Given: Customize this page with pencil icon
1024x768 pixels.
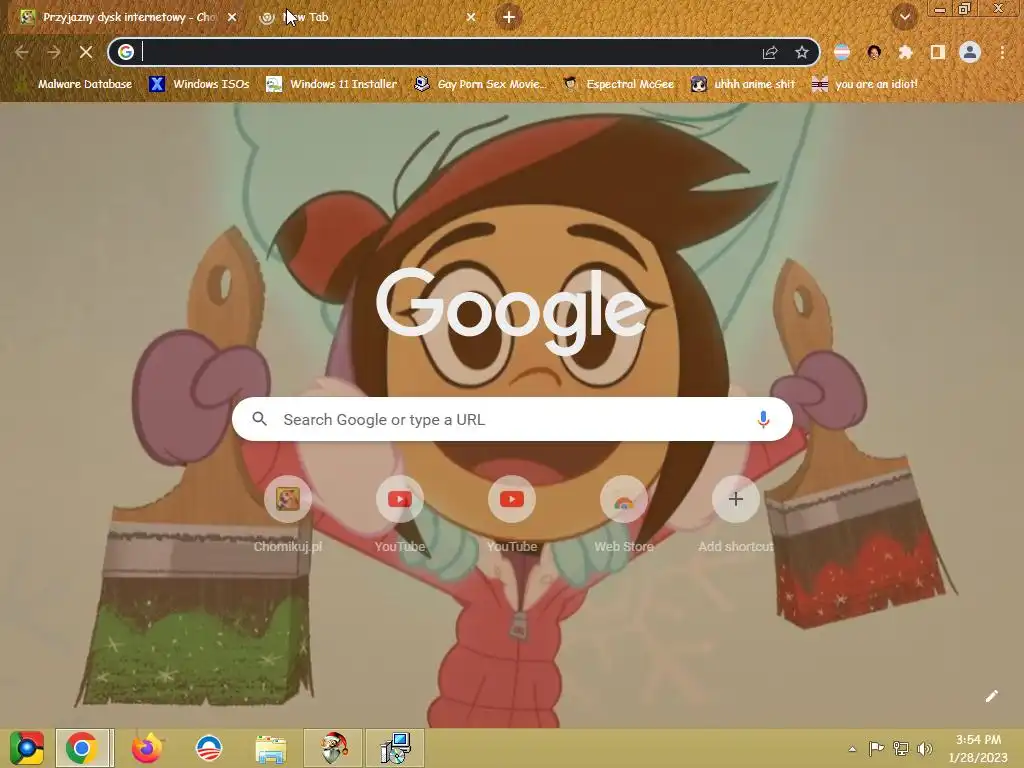Looking at the screenshot, I should pyautogui.click(x=991, y=696).
